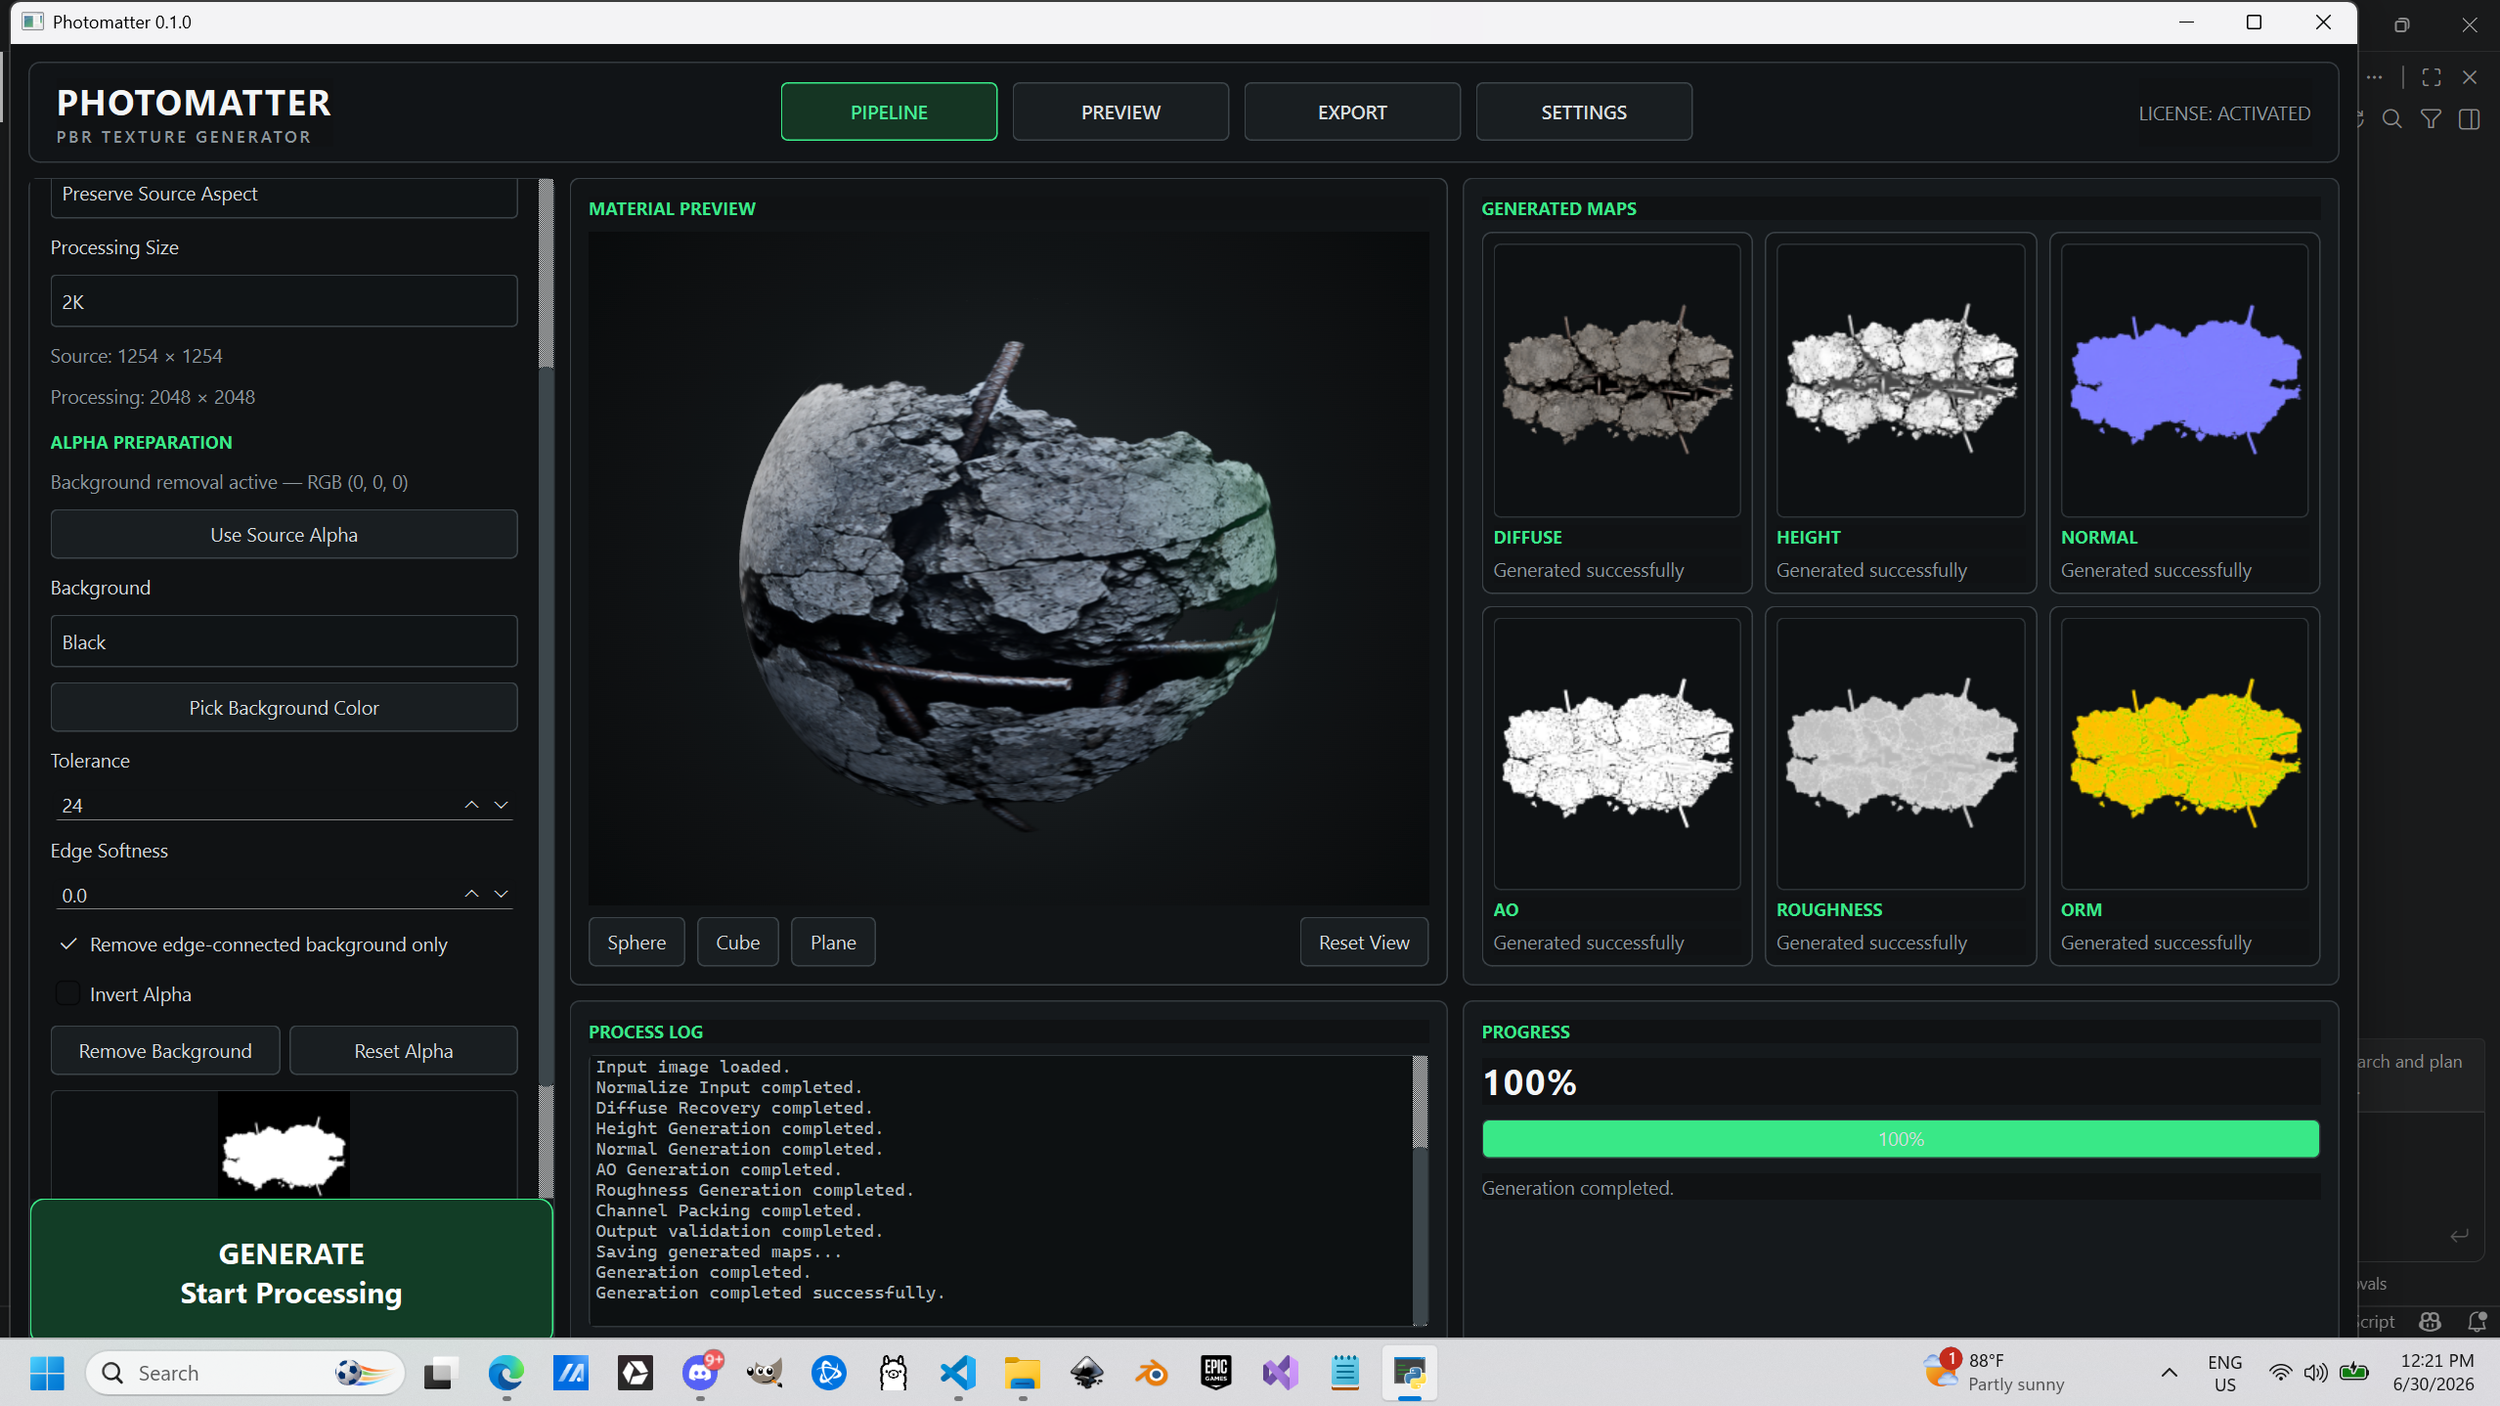
Task: Select the ORM map thumbnail
Action: [x=2184, y=753]
